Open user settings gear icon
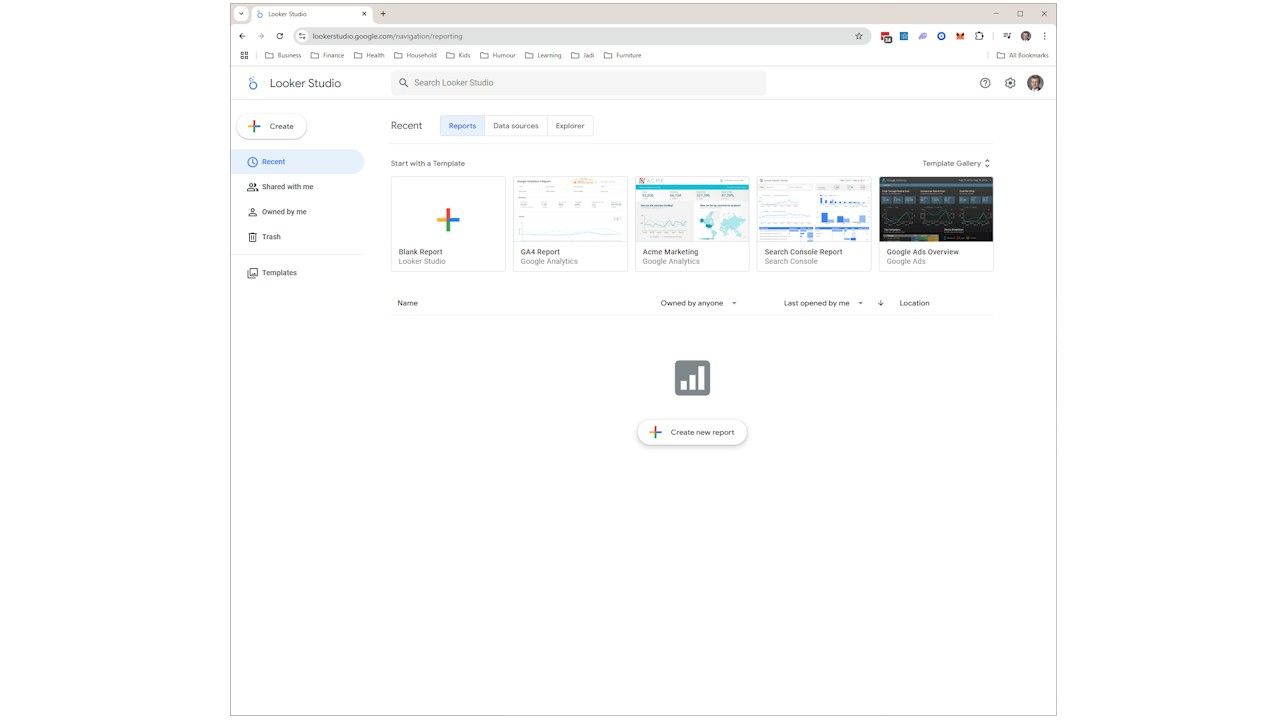 1010,83
